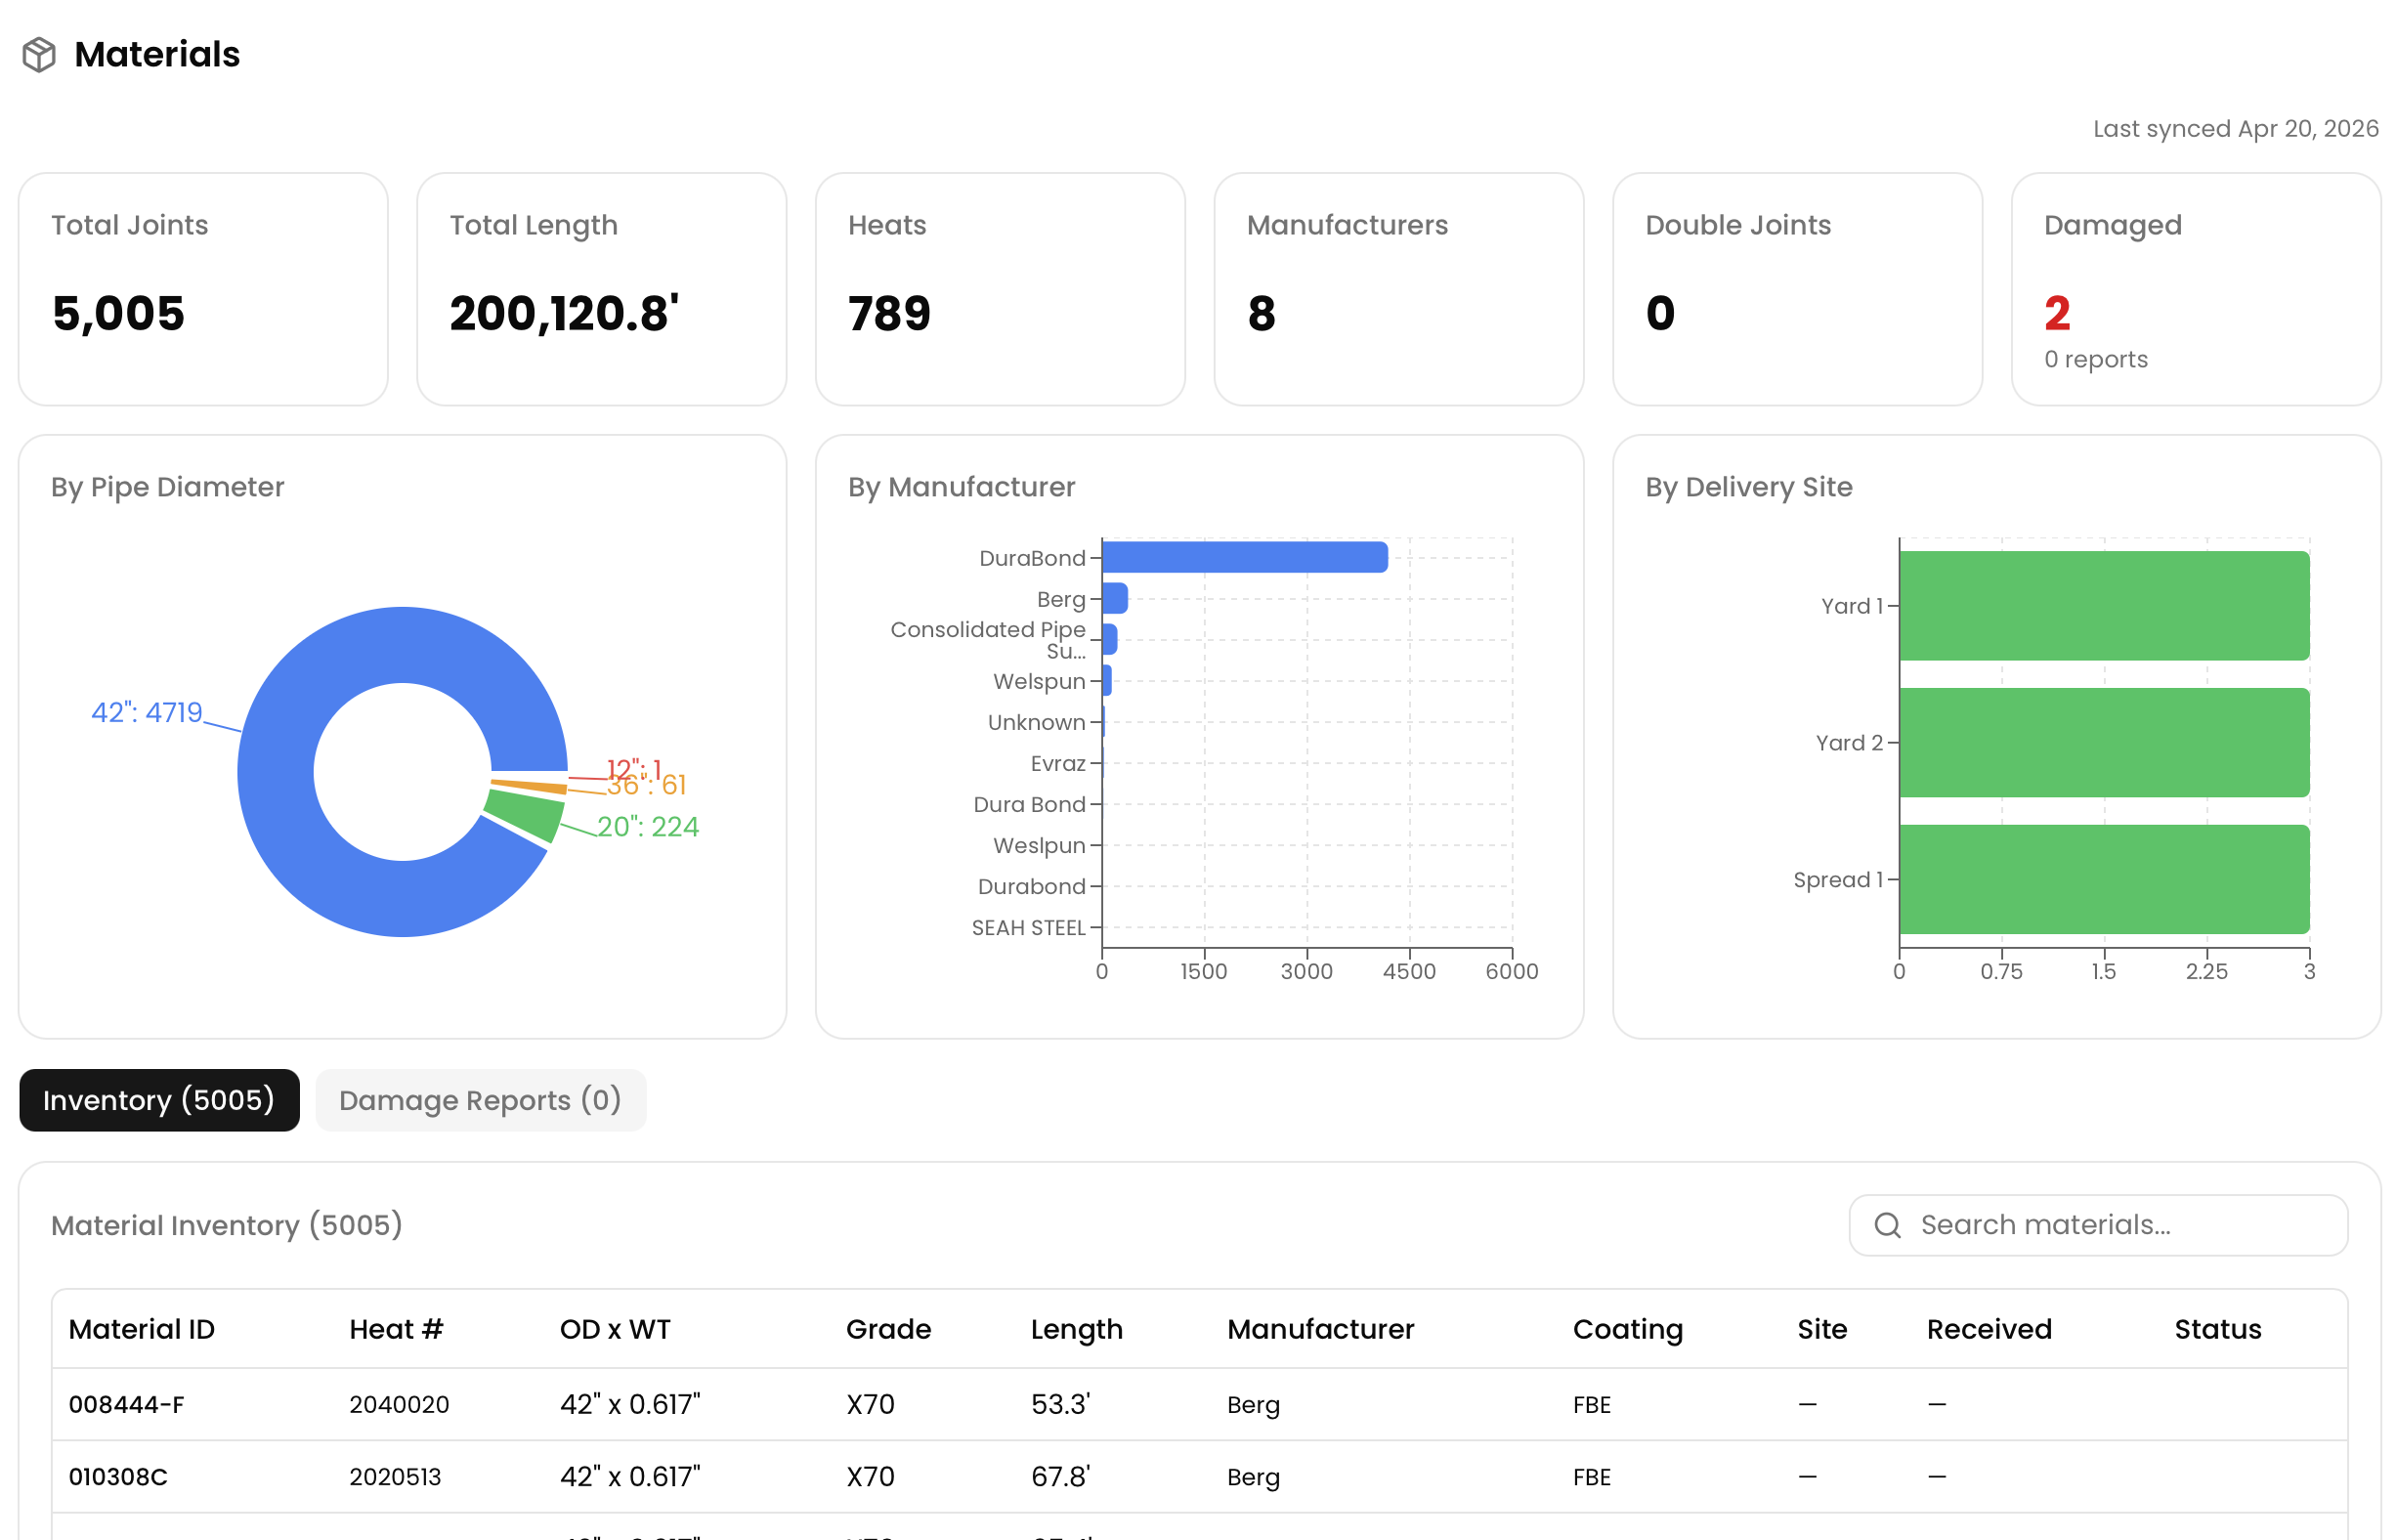Open material row 008444-F
The image size is (2396, 1540).
point(126,1404)
